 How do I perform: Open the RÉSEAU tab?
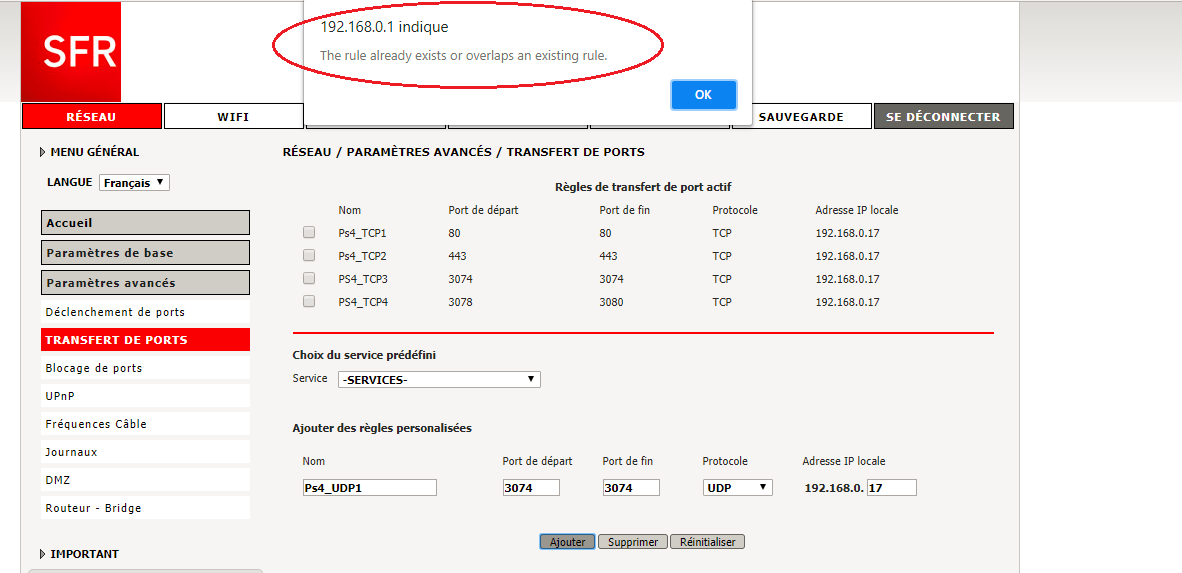(x=91, y=117)
